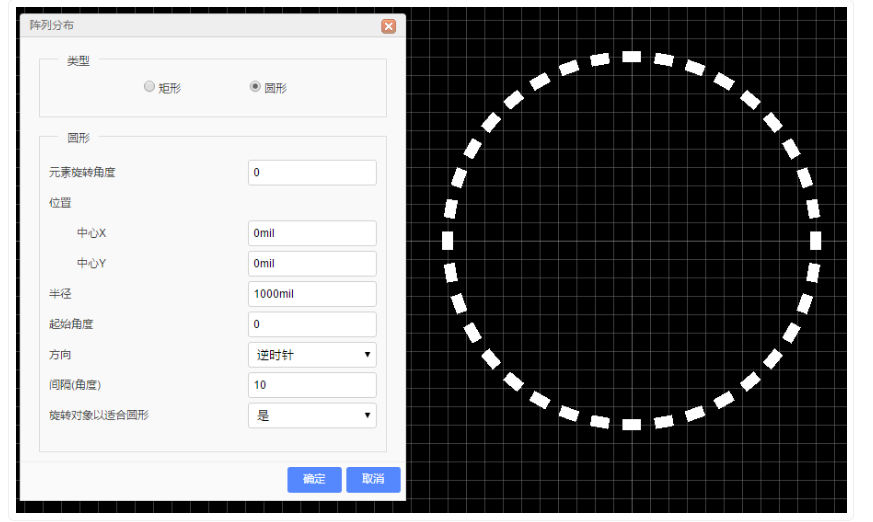Click the 半径 field showing 1000mil
Screen dimensions: 873x522
click(x=312, y=294)
